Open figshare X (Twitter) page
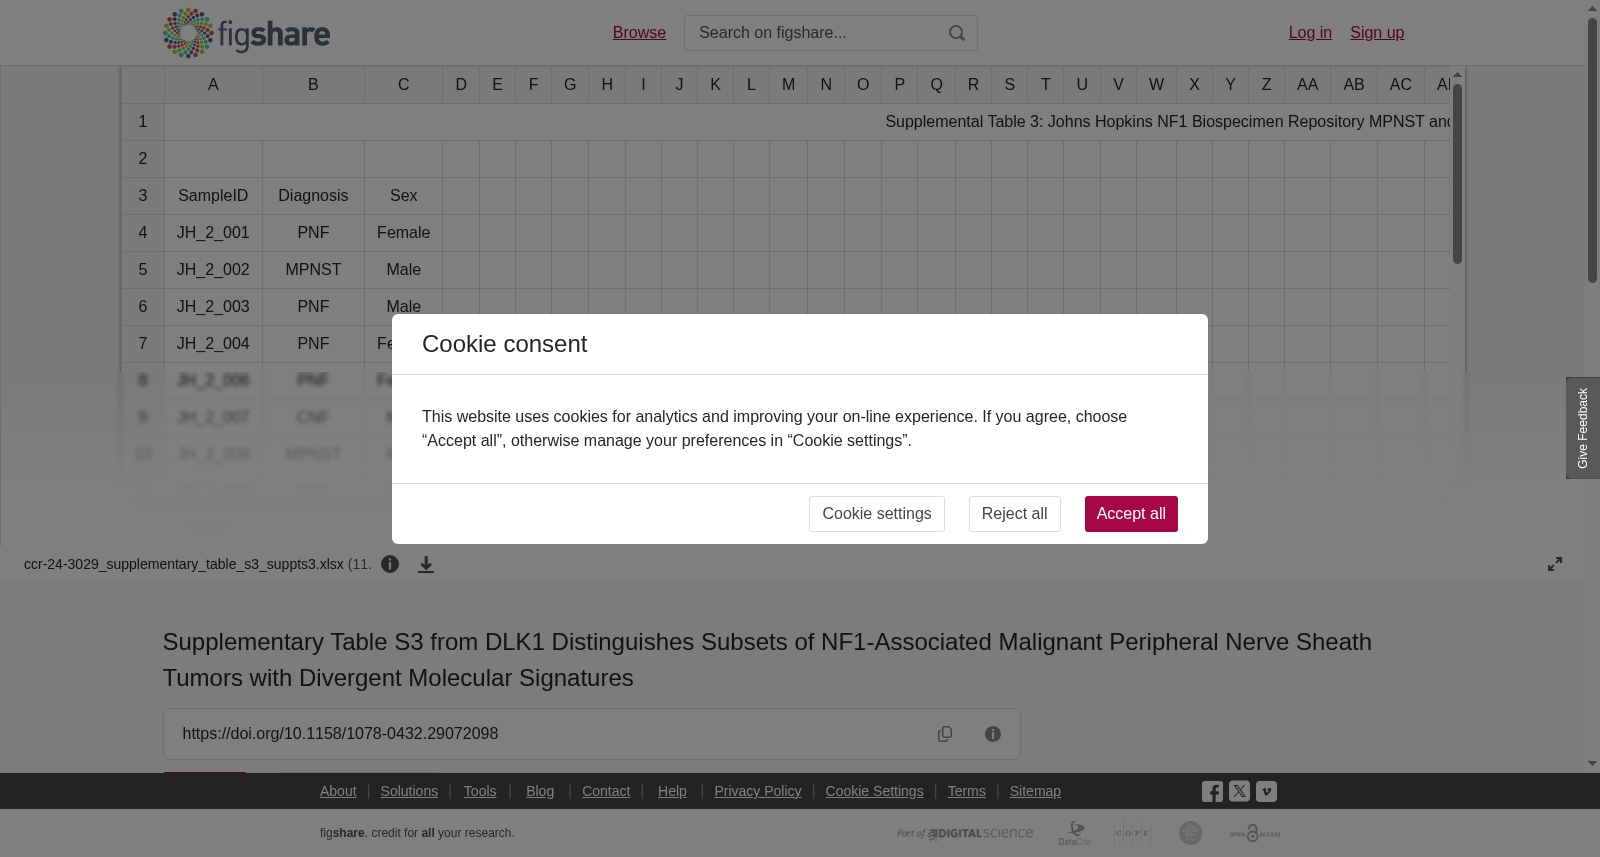Screen dimensions: 1600x857 [x=1239, y=791]
